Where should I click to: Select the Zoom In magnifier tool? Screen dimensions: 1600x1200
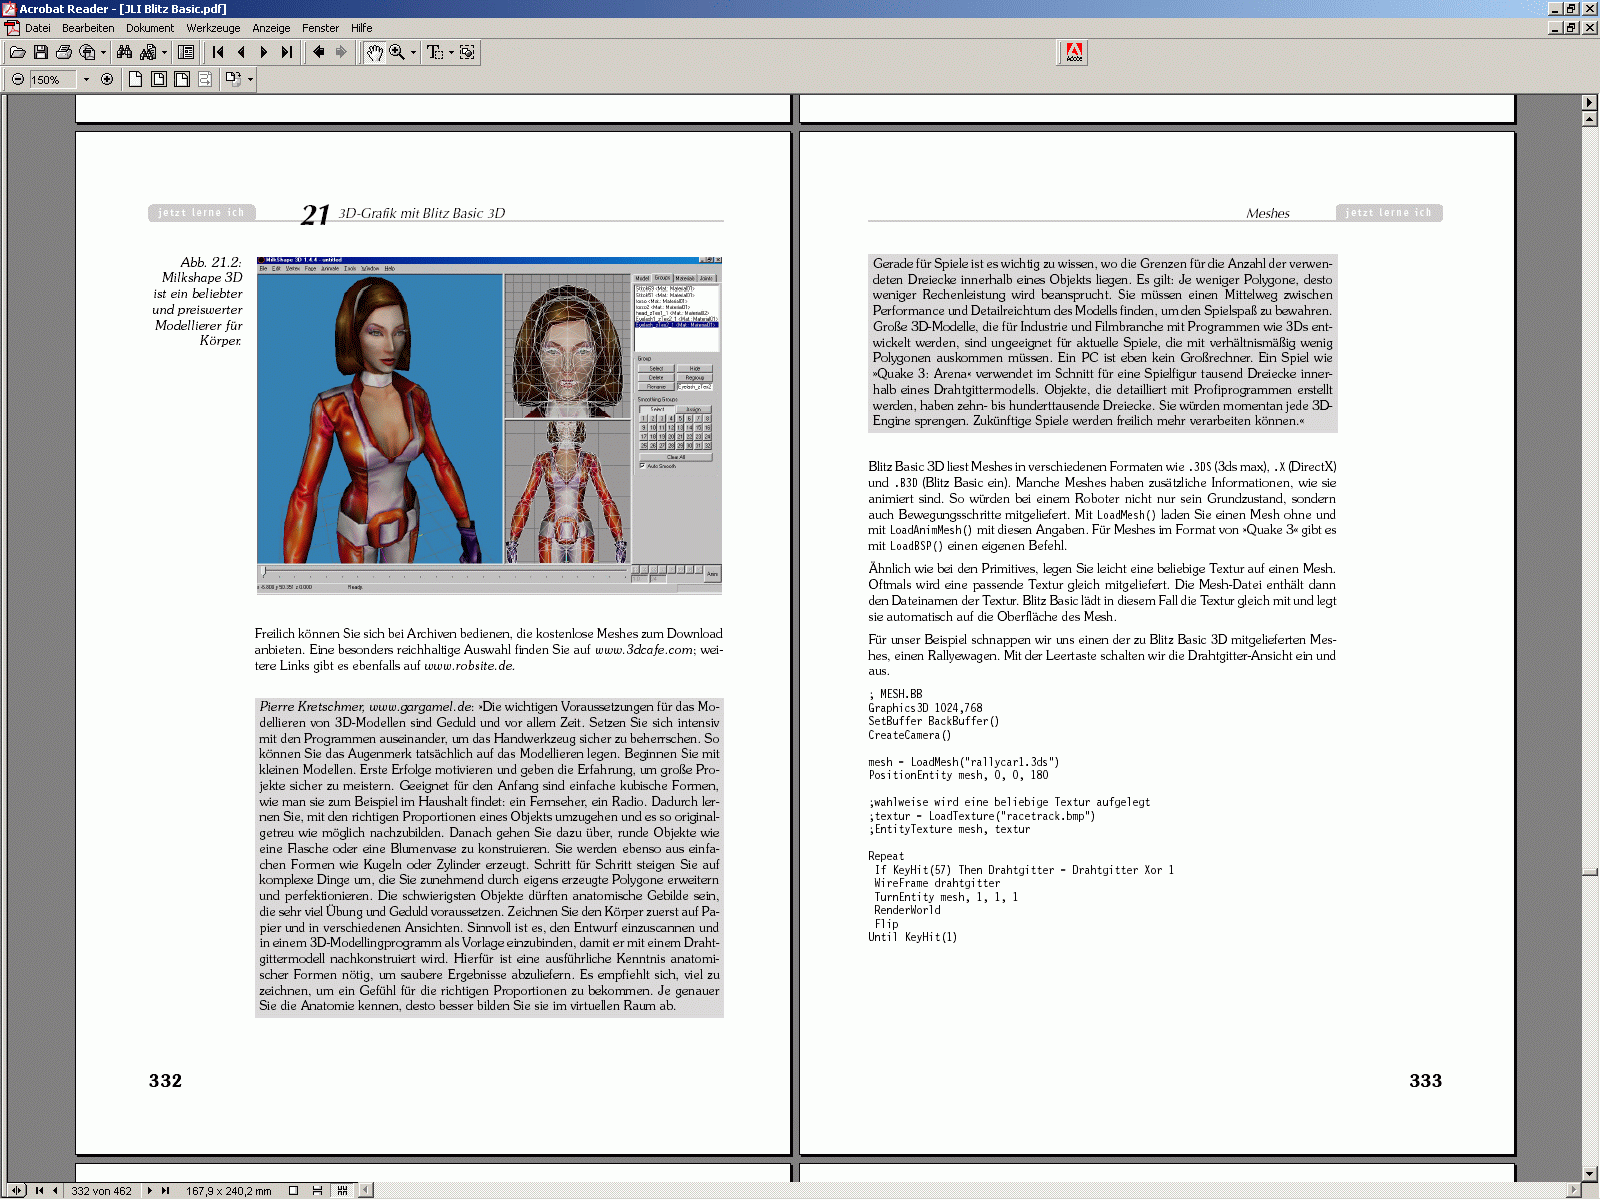point(397,52)
